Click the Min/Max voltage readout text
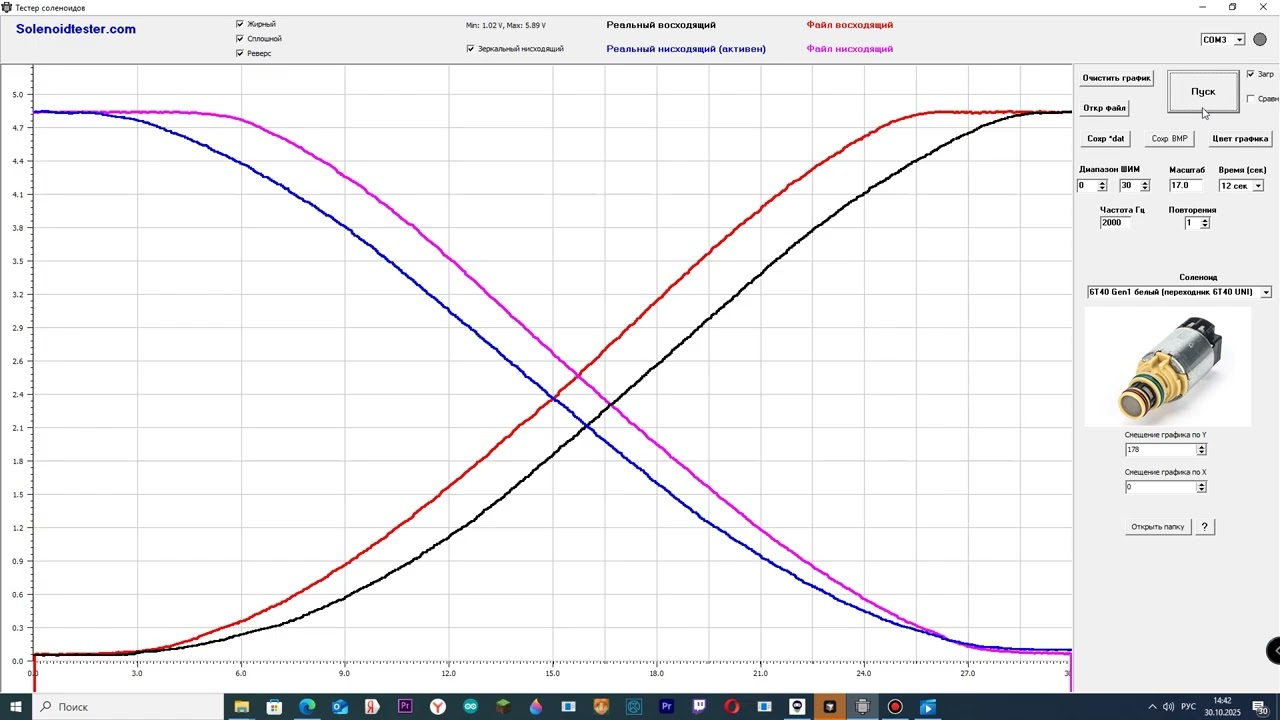The image size is (1280, 720). [506, 25]
